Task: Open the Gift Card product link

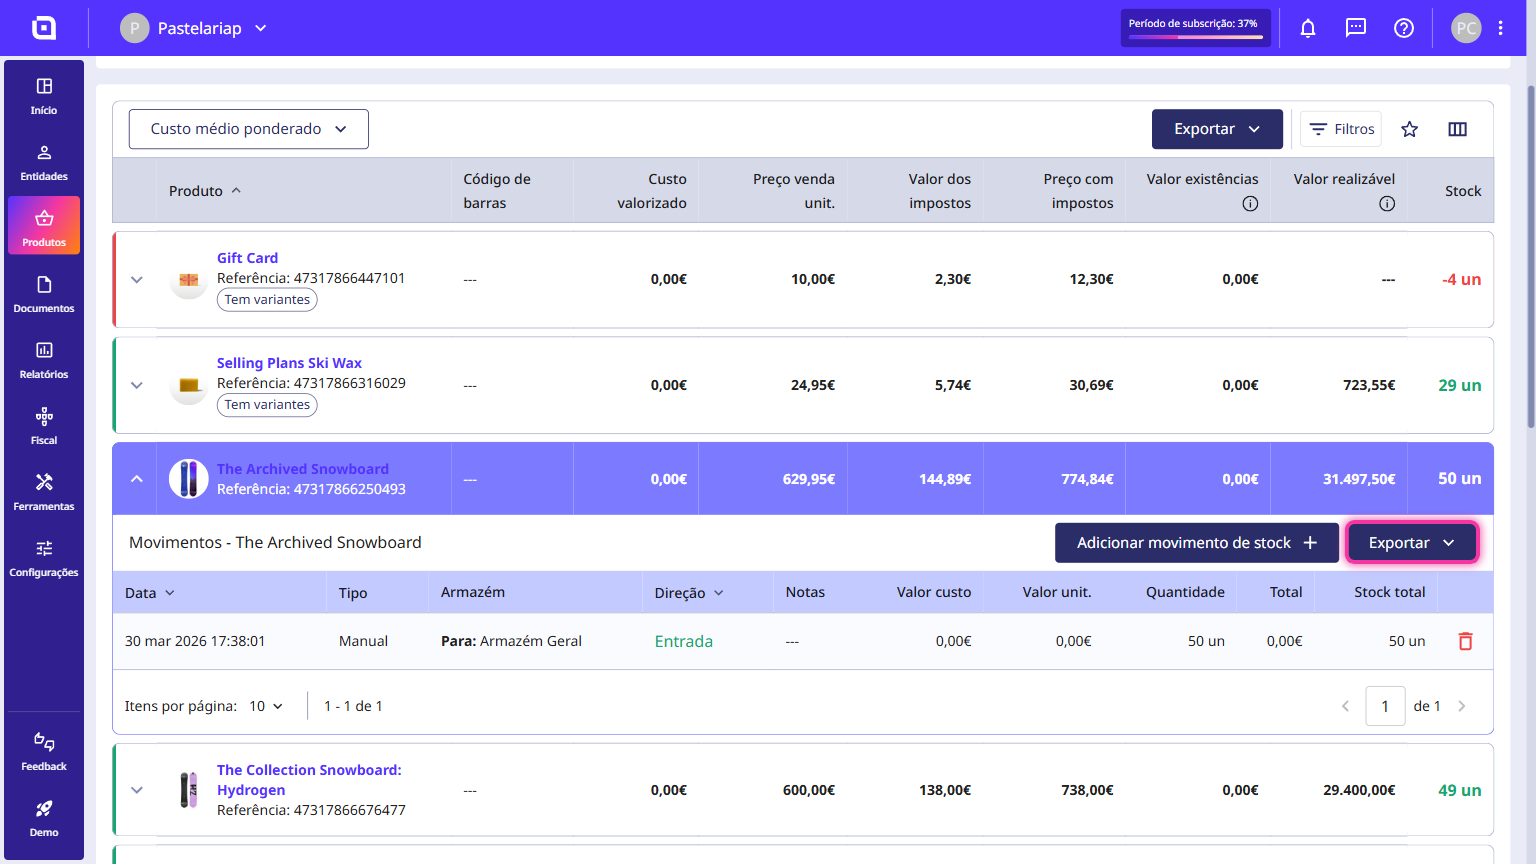Action: pyautogui.click(x=247, y=258)
